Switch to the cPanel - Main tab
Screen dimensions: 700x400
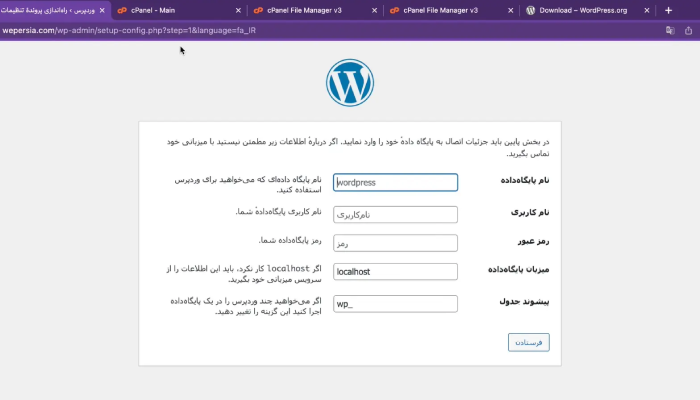(x=179, y=10)
